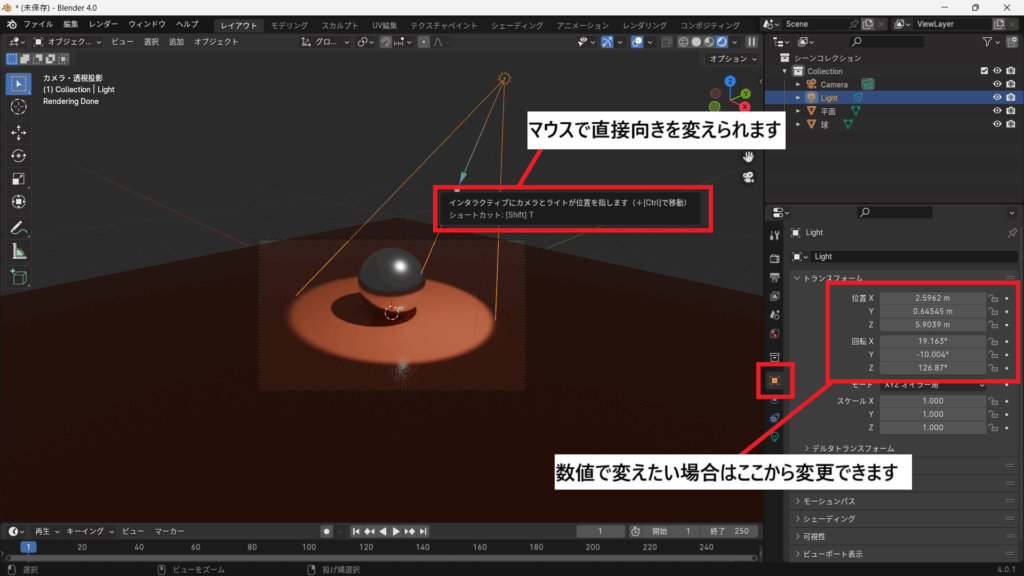Uncheck the Collection exclude checkbox
Viewport: 1024px width, 576px height.
985,71
